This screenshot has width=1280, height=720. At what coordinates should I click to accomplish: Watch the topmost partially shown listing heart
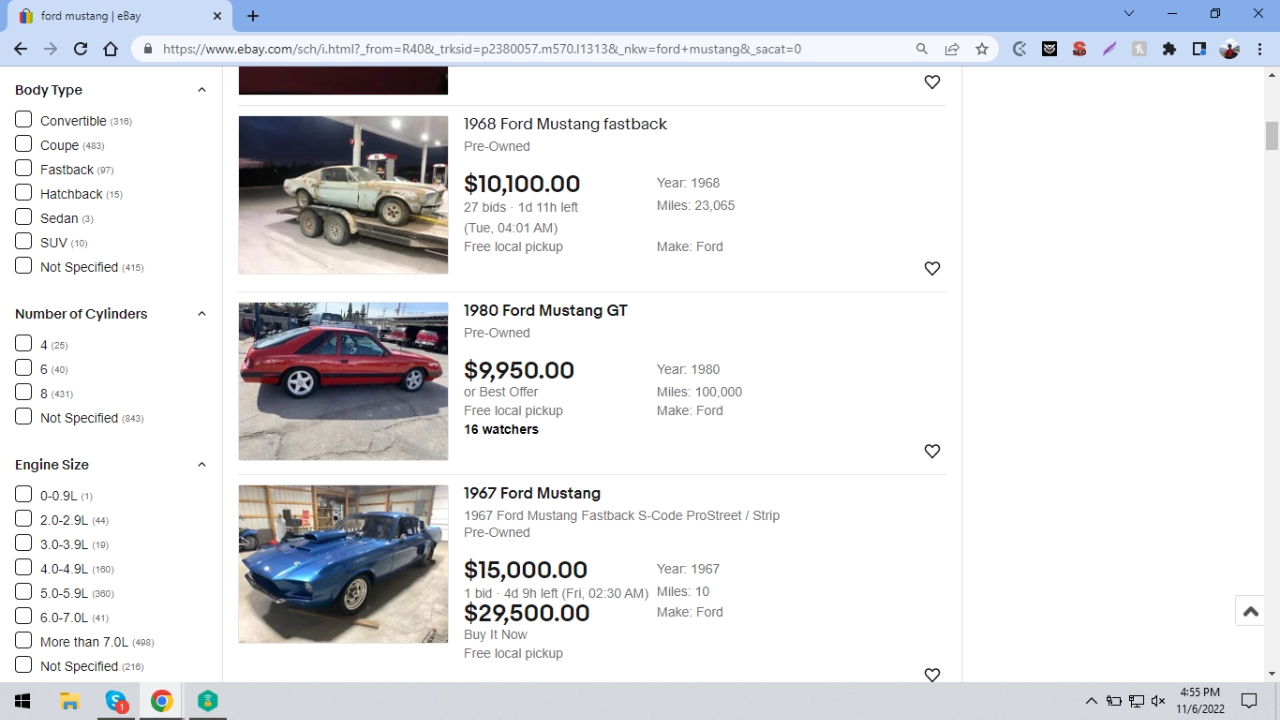tap(932, 82)
